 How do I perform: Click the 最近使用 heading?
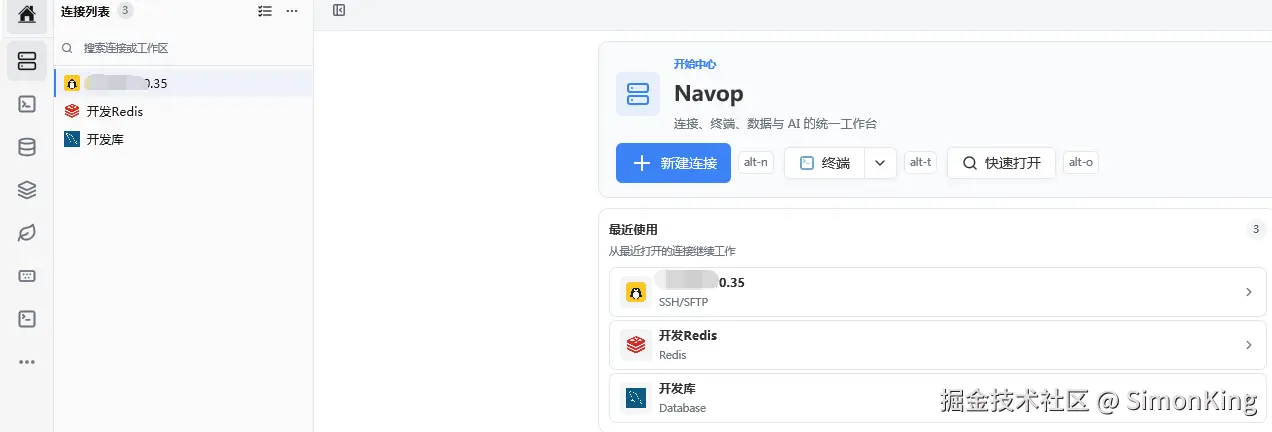click(x=633, y=230)
